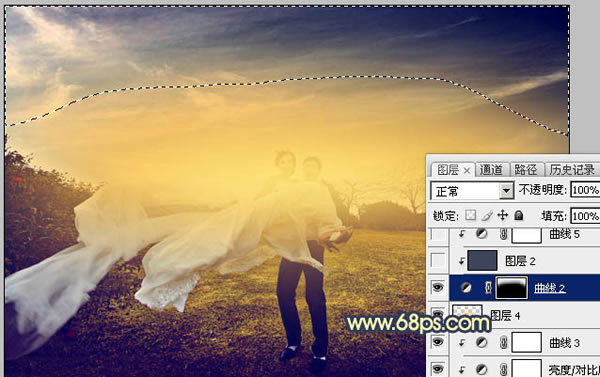Toggle visibility of the 曲线 3 layer
Viewport: 600px width, 377px height.
click(x=438, y=342)
